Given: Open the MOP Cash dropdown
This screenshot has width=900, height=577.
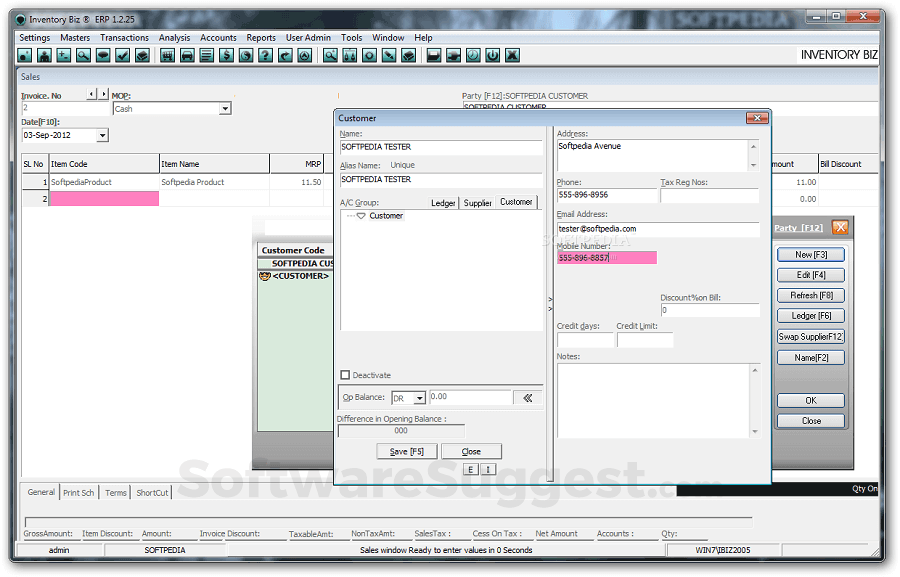Looking at the screenshot, I should pos(225,108).
